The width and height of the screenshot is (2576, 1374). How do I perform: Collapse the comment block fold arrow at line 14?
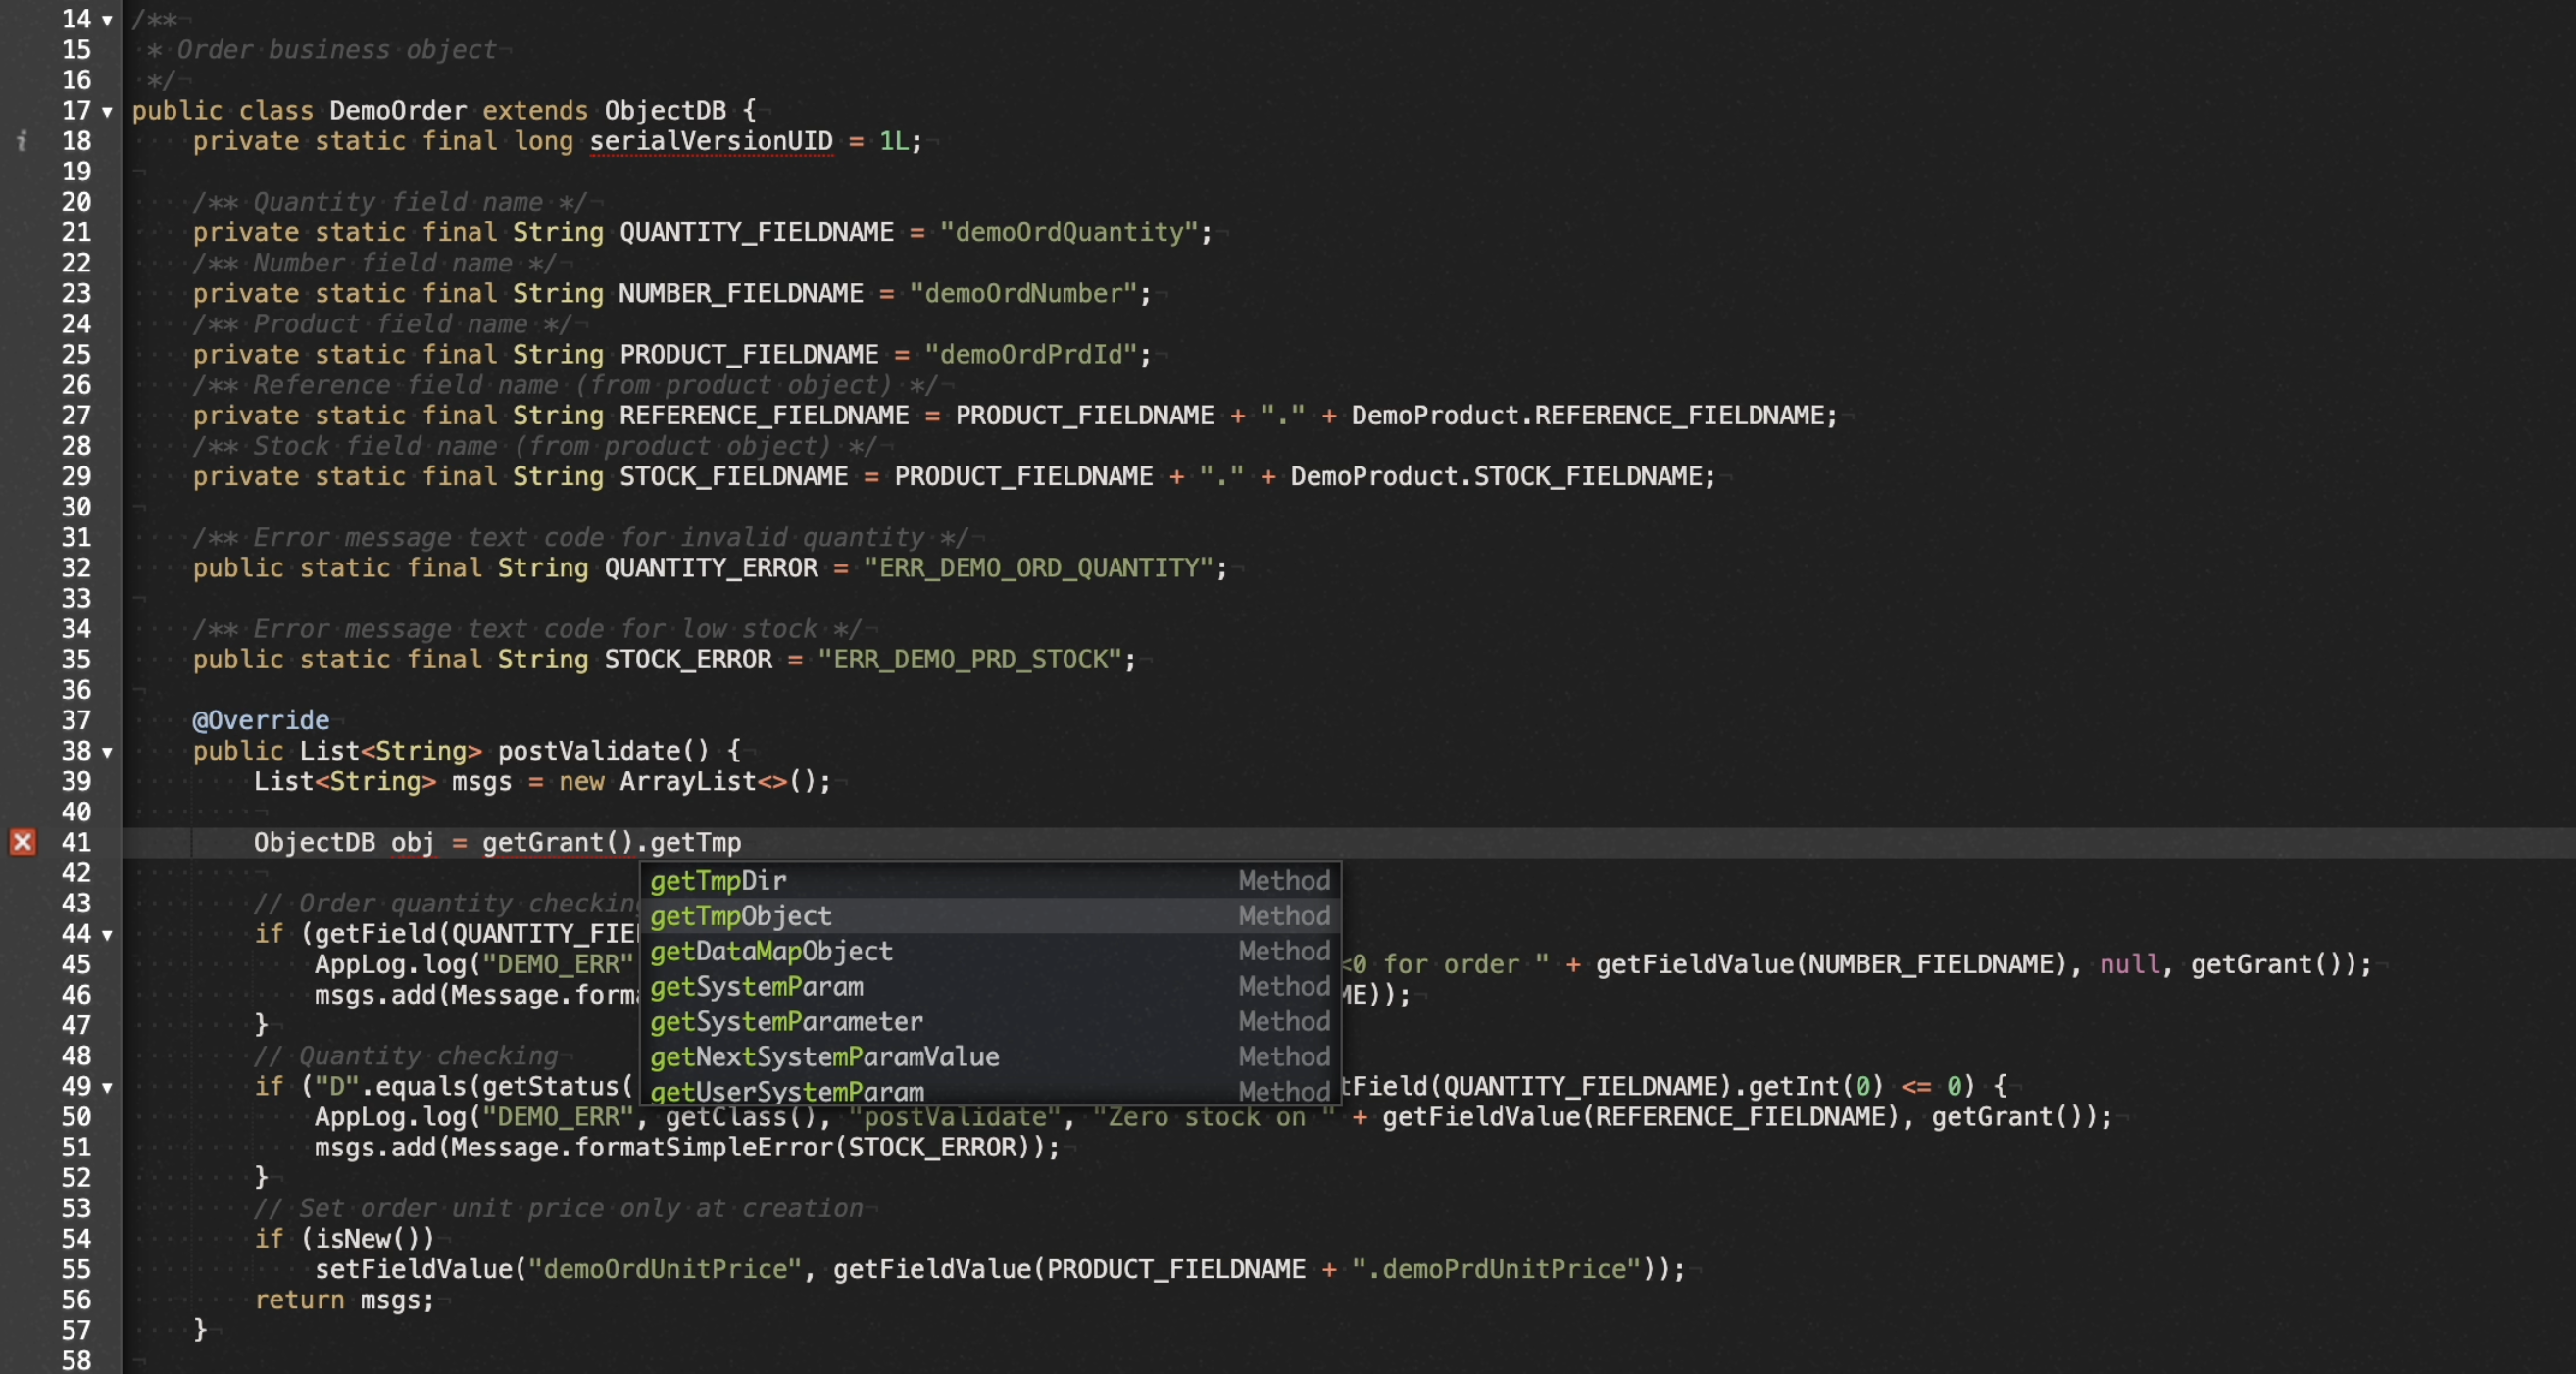(x=107, y=20)
